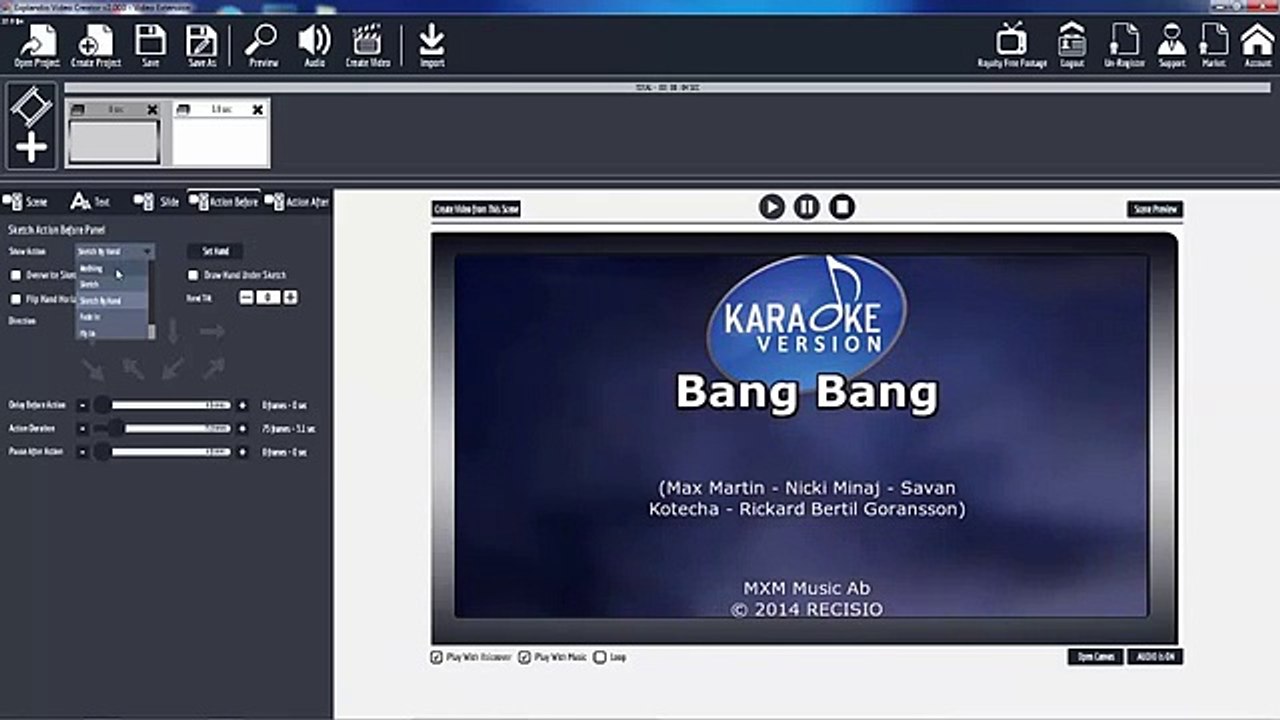The height and width of the screenshot is (720, 1280).
Task: Toggle the checkbox below Show Action label
Action: click(x=15, y=275)
